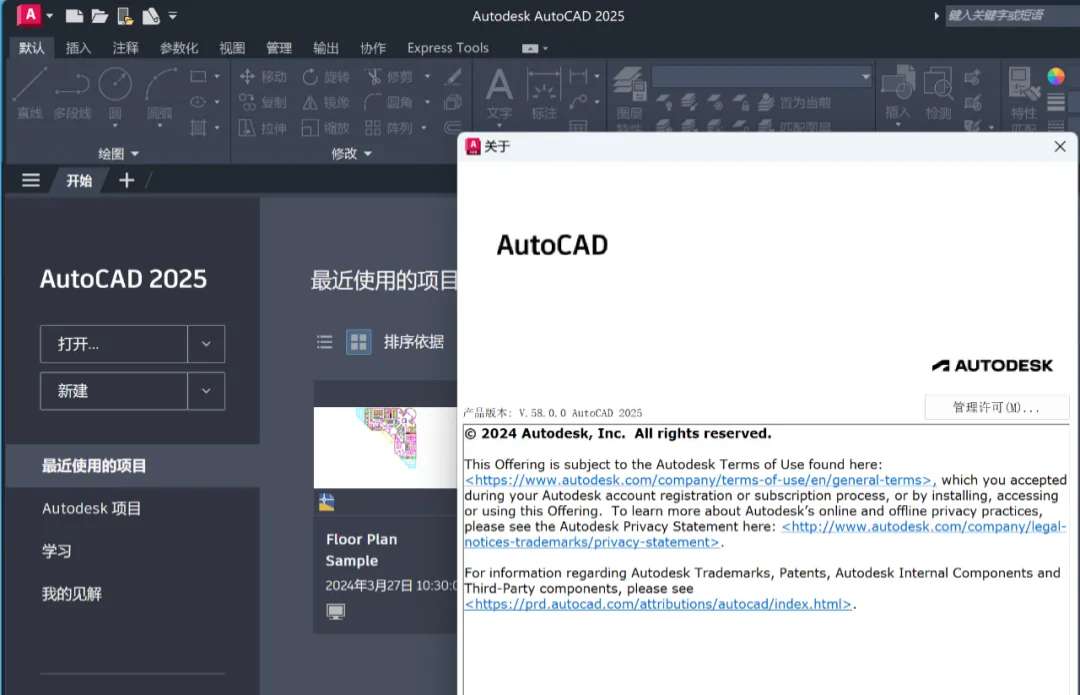The image size is (1080, 695).
Task: Select the 圆角 (Fillet) tool
Action: [388, 103]
